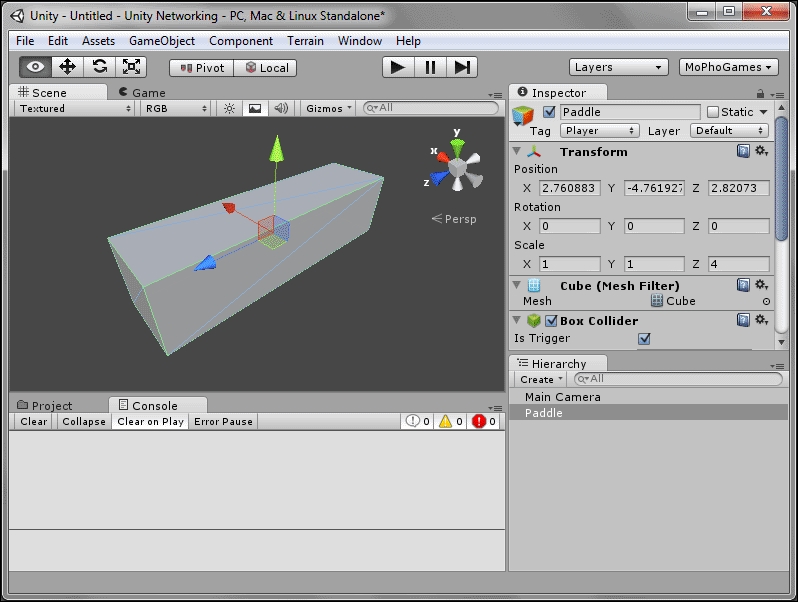
Task: Open Transform gear settings menu
Action: click(x=761, y=151)
